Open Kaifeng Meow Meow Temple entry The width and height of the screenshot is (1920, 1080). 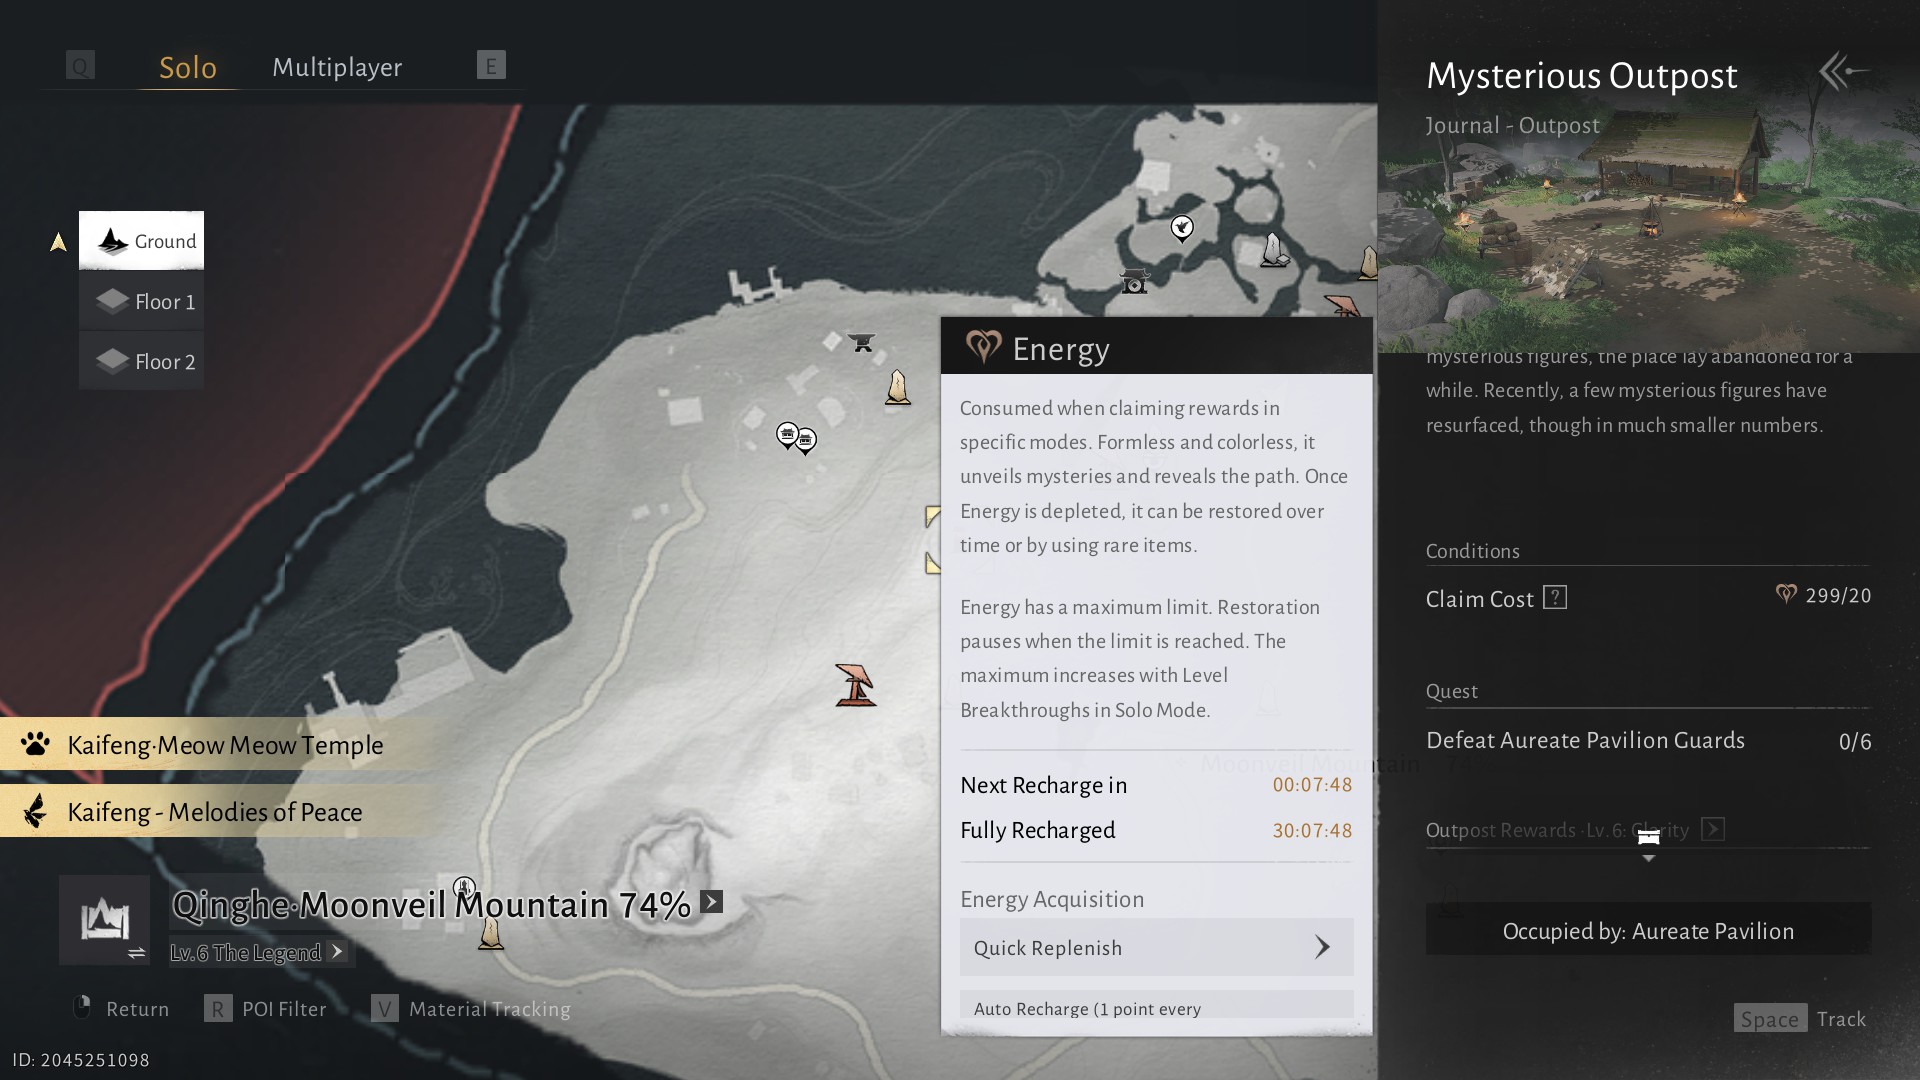pos(225,745)
